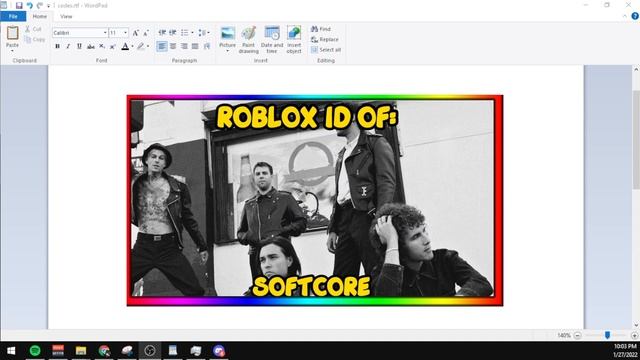Click the zoom in plus button
The image size is (640, 360).
[x=634, y=335]
